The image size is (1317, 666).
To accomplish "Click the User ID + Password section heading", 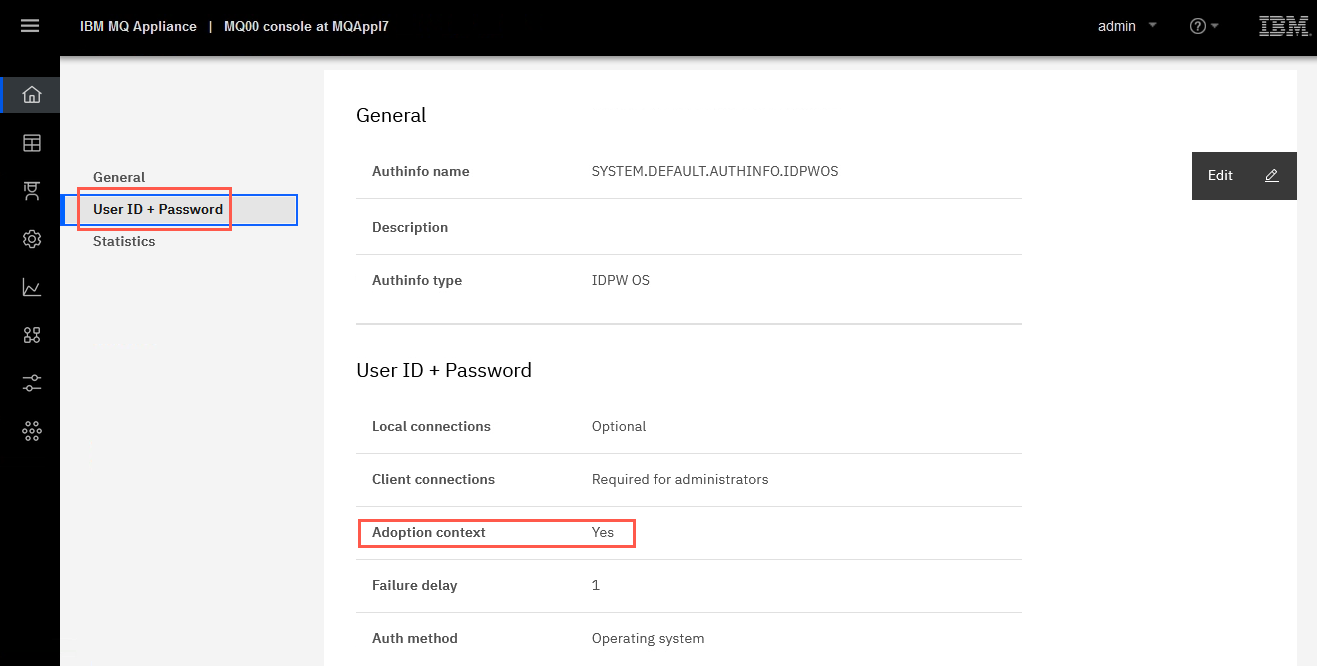I will coord(444,370).
